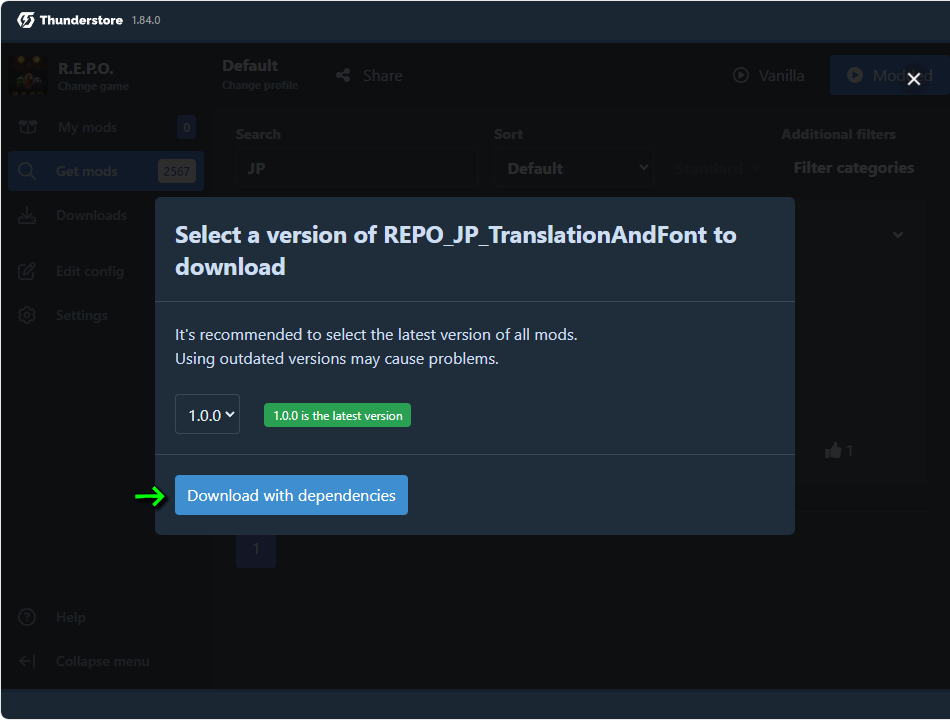
Task: Close the version selection dialog
Action: [x=913, y=79]
